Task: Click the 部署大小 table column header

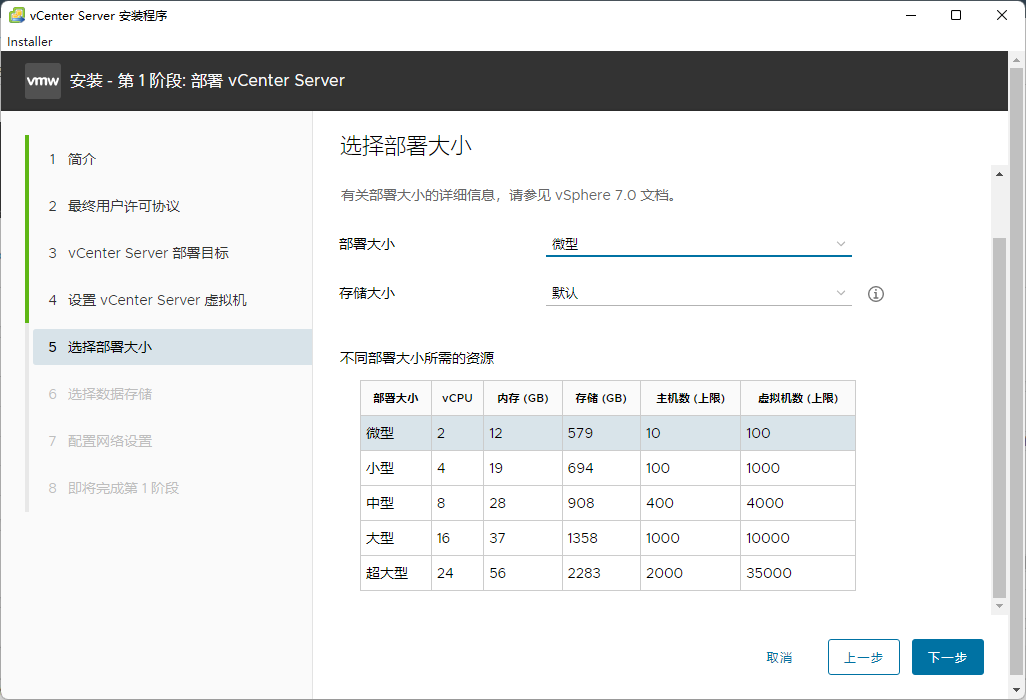Action: point(396,398)
